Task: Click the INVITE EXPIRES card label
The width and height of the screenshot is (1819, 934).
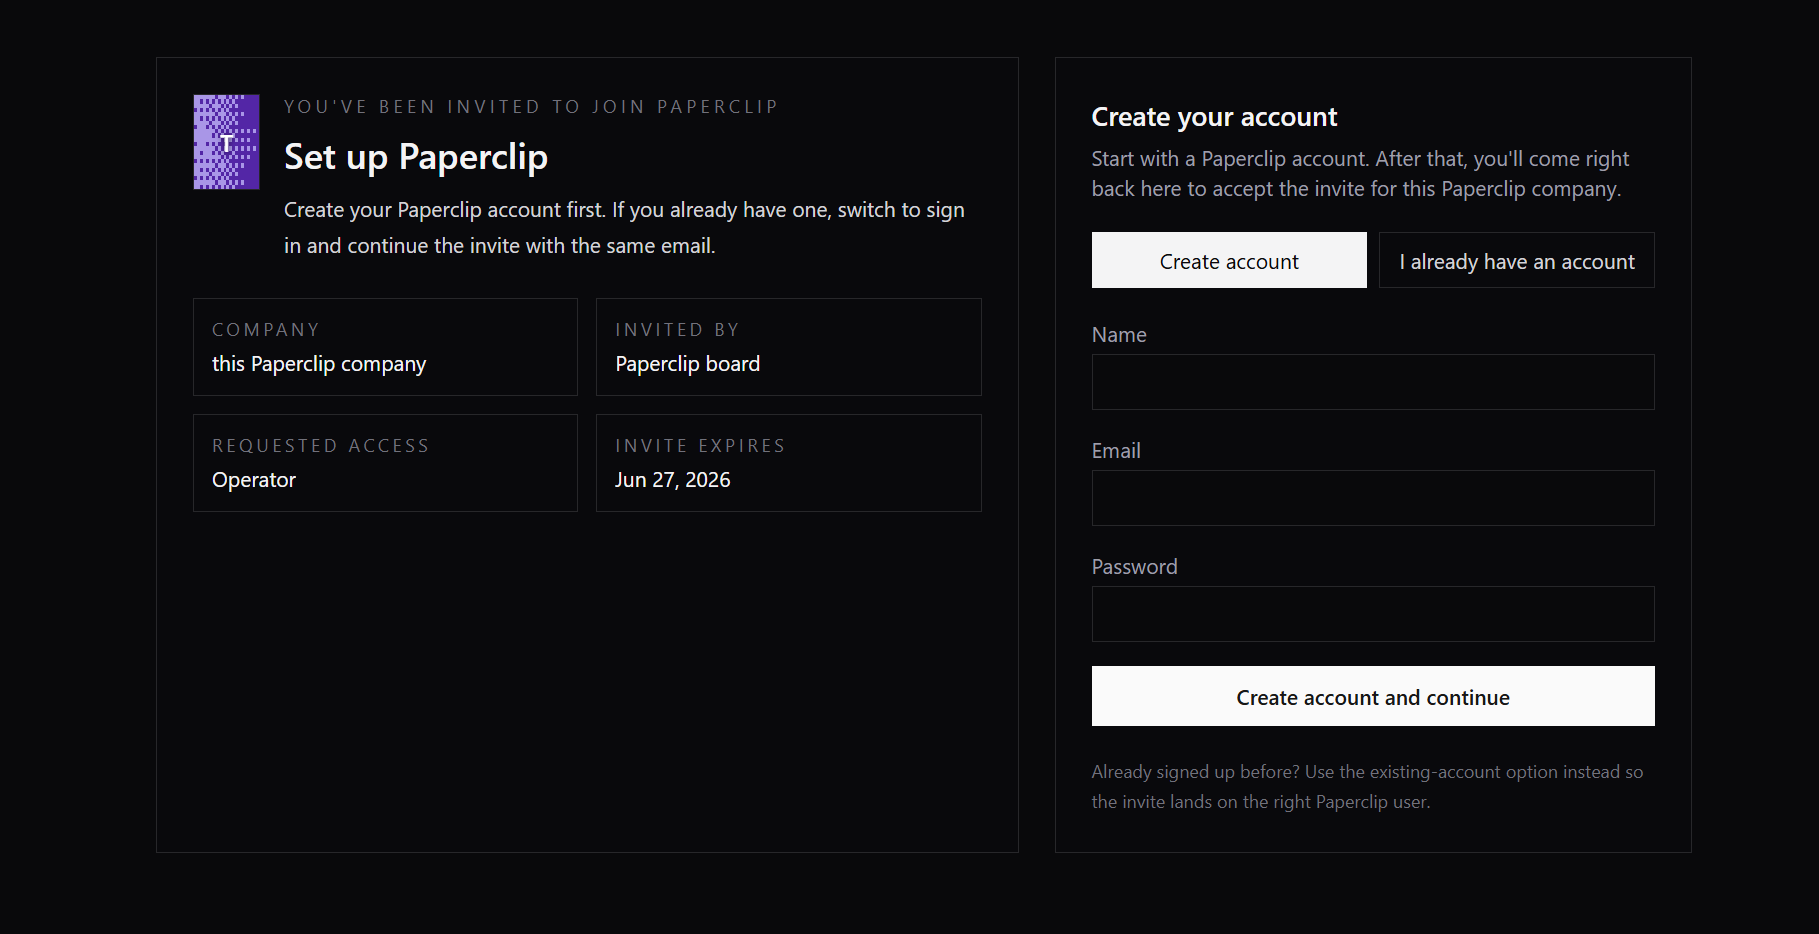Action: coord(700,446)
